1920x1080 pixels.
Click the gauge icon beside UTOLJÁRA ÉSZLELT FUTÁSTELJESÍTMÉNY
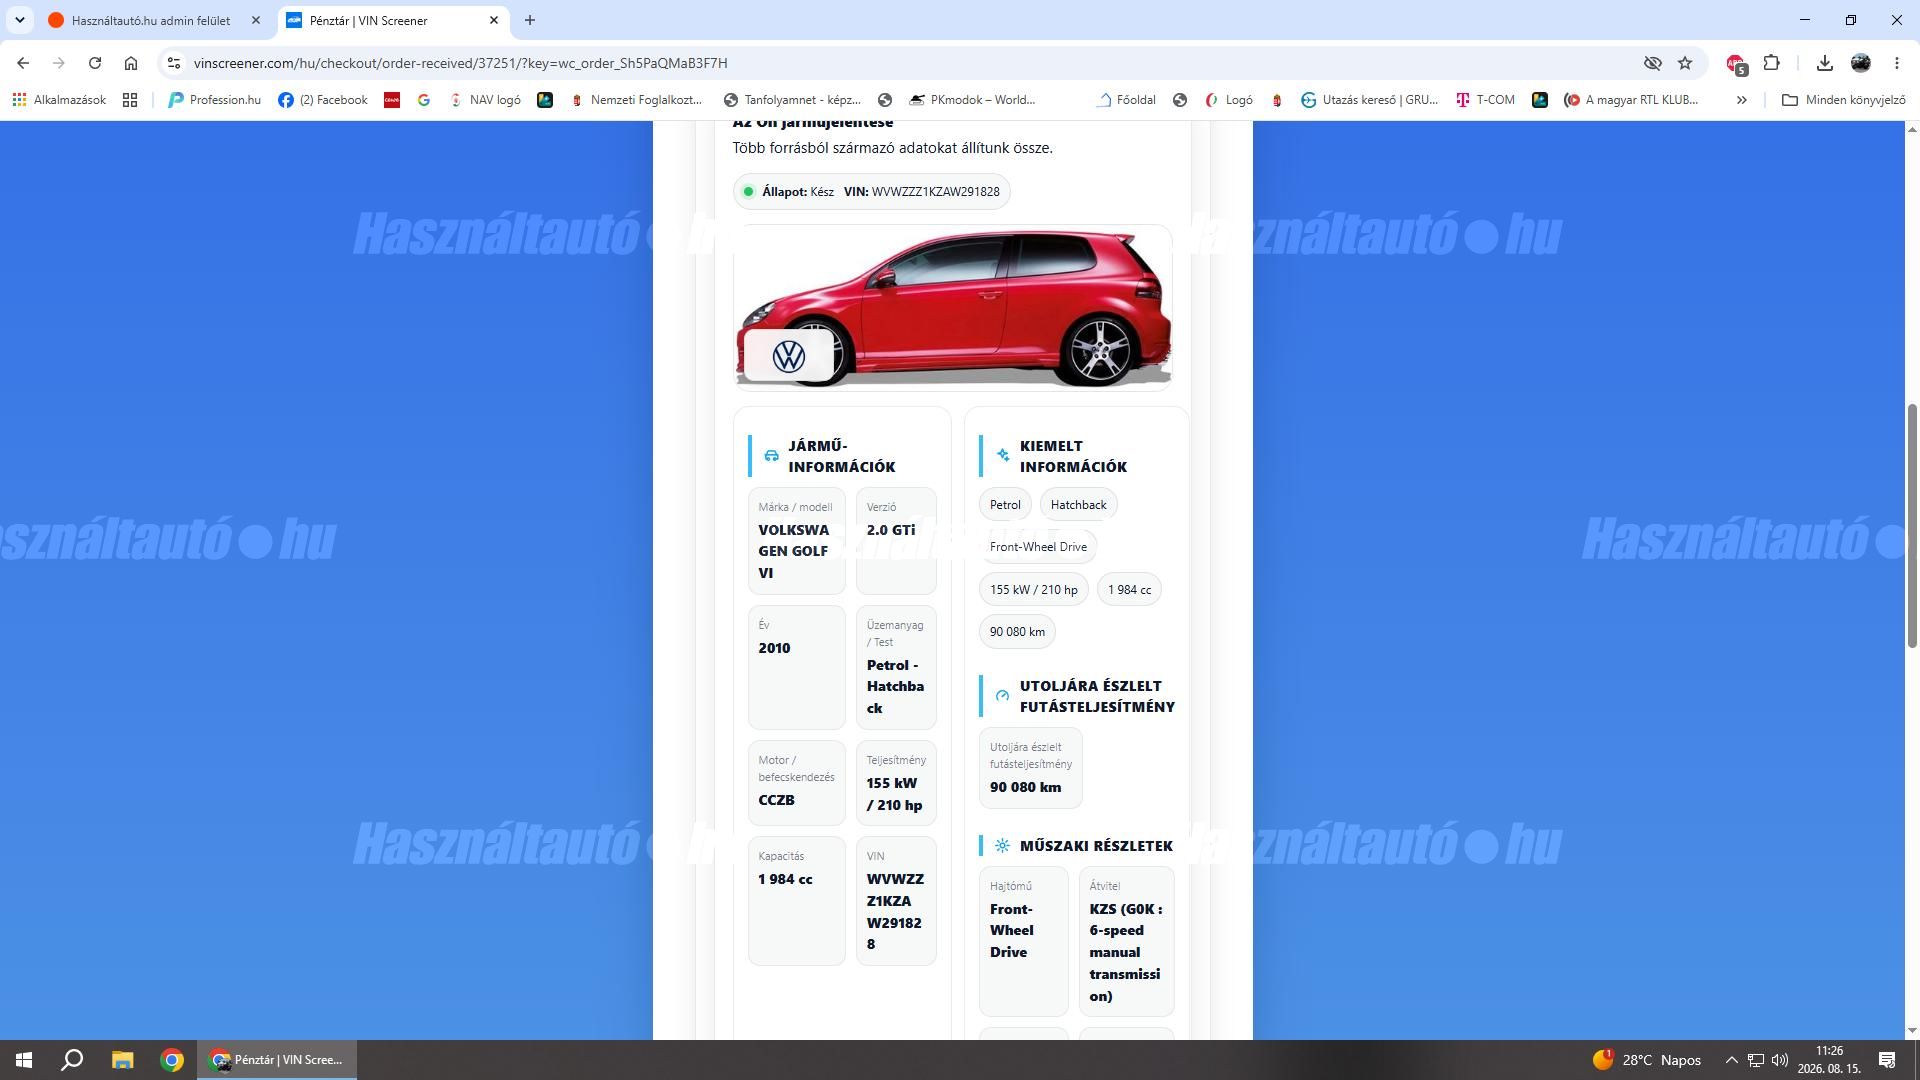1002,696
